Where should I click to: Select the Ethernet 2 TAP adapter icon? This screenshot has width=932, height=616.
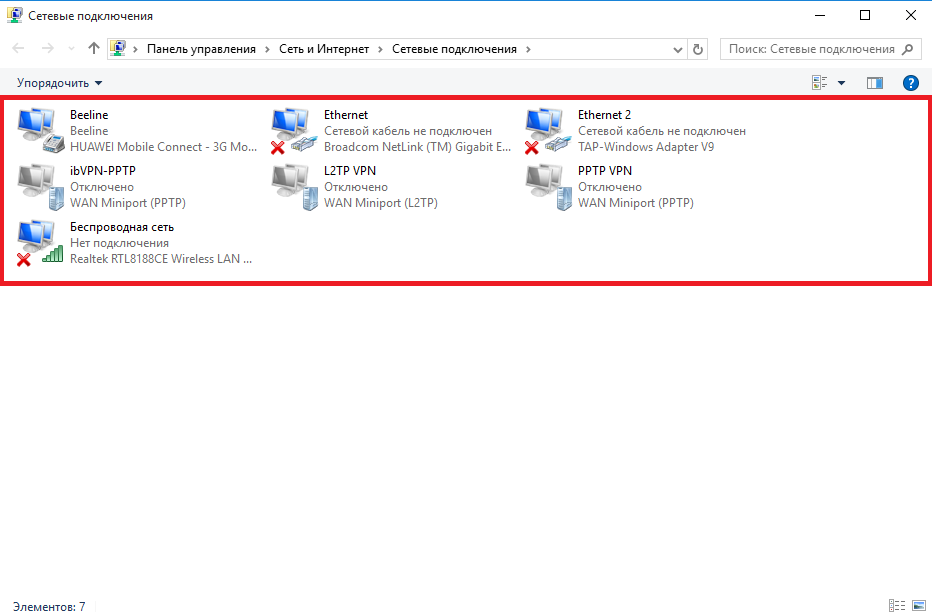click(x=547, y=130)
